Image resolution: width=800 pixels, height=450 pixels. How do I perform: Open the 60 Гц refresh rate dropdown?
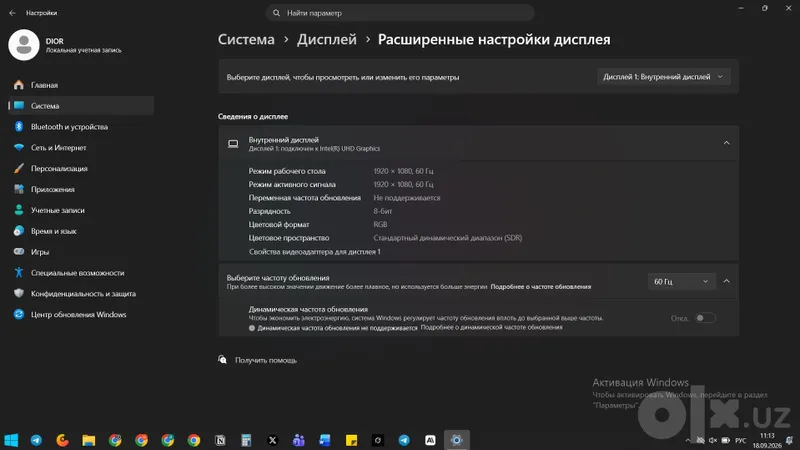[x=681, y=281]
